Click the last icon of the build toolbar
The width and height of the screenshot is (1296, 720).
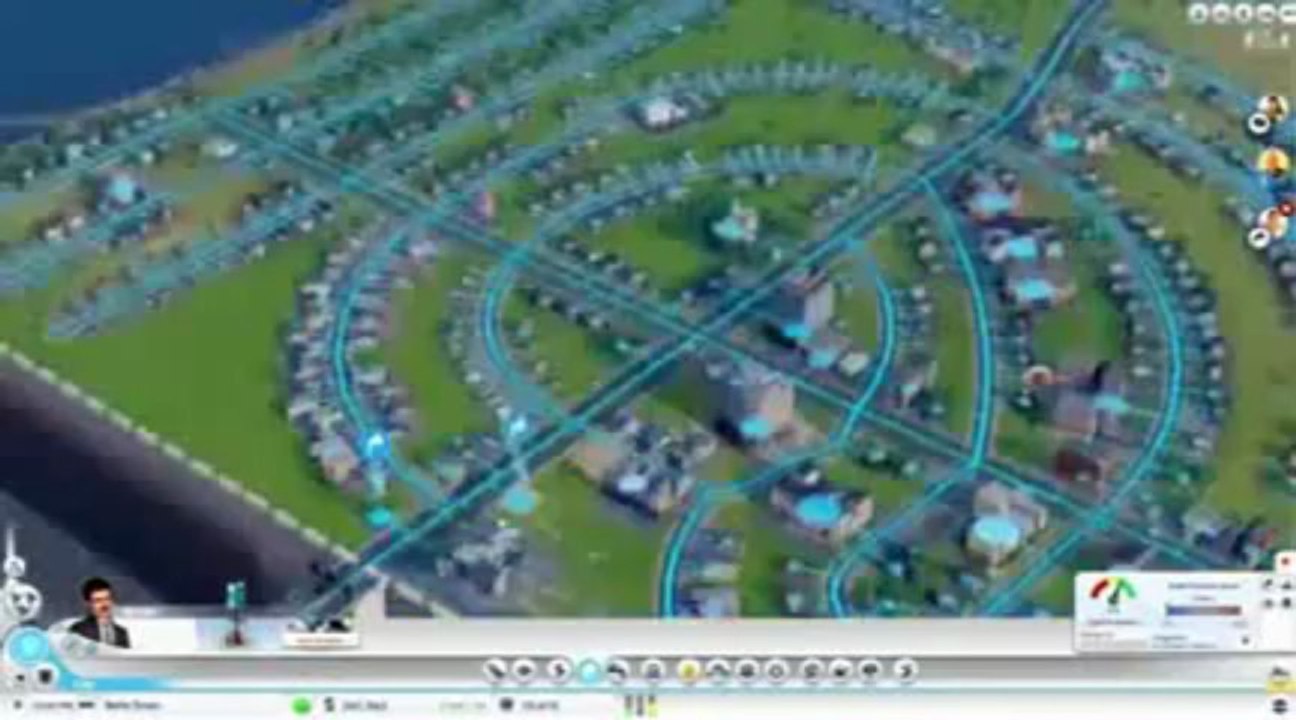905,671
